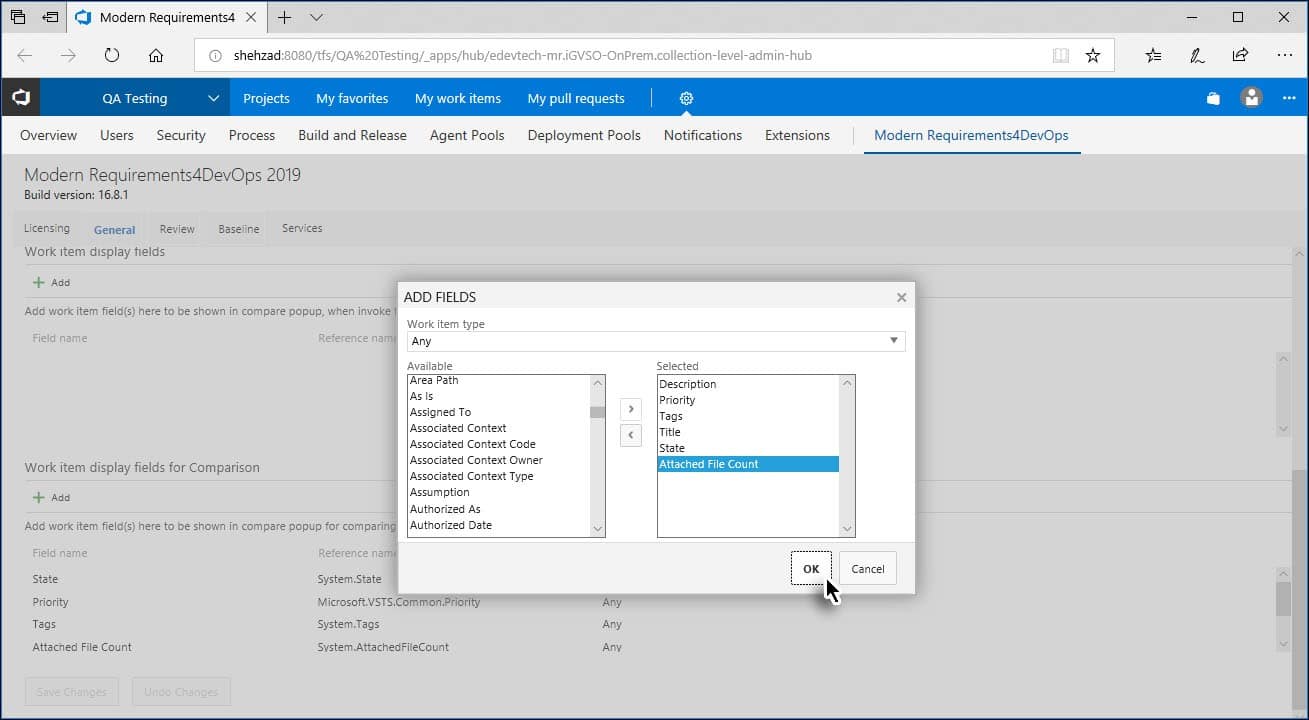
Task: Open Work item type dropdown showing Any
Action: tap(656, 341)
